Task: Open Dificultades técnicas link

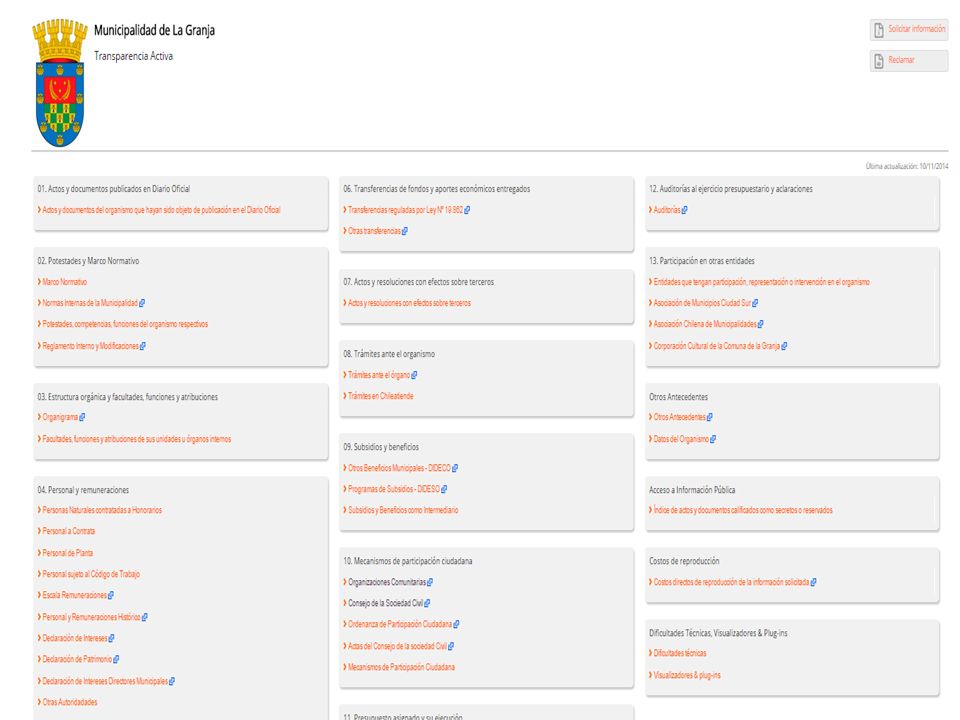Action: point(680,653)
